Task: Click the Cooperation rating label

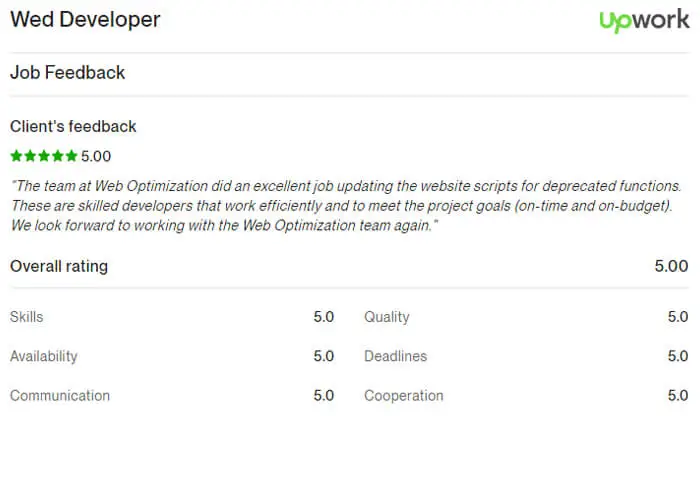Action: [404, 396]
